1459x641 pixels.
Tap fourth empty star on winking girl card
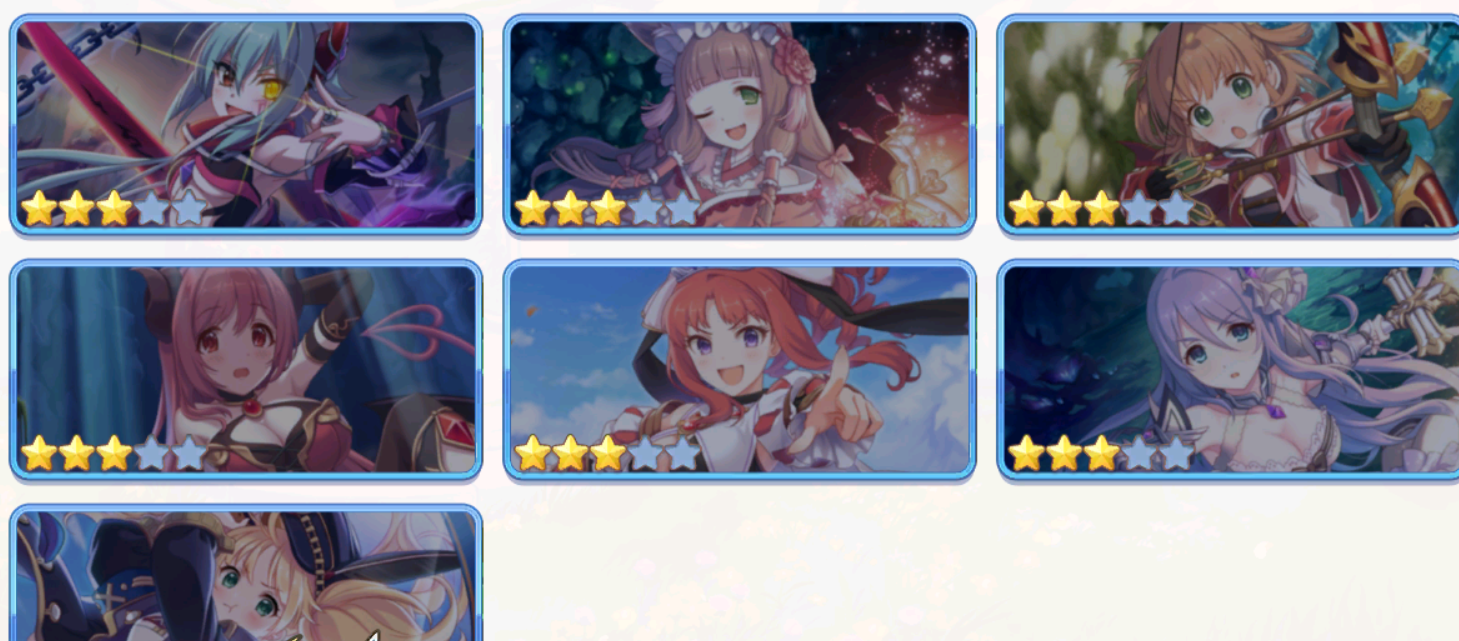pyautogui.click(x=645, y=209)
